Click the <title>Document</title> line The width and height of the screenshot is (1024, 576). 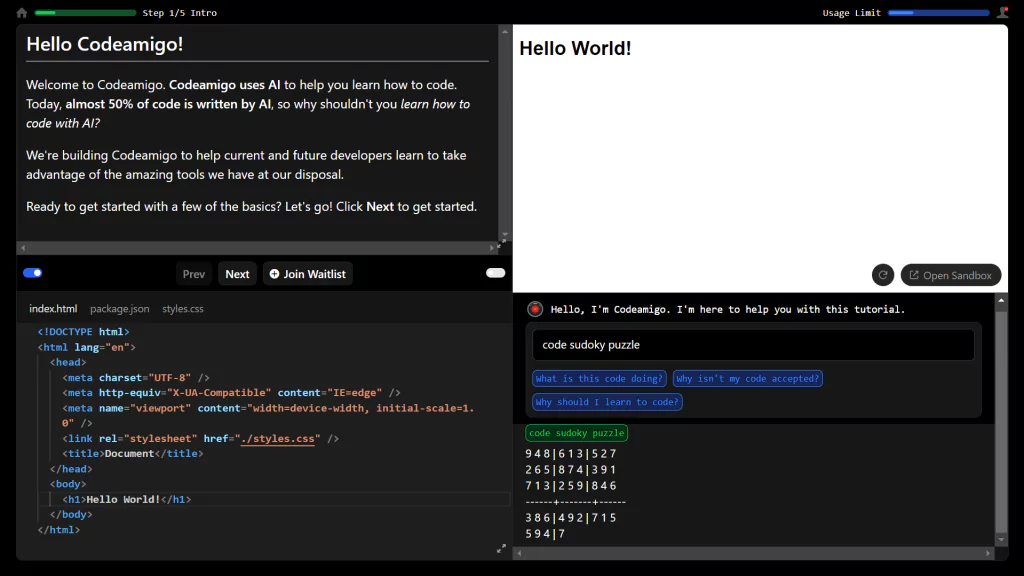click(133, 454)
